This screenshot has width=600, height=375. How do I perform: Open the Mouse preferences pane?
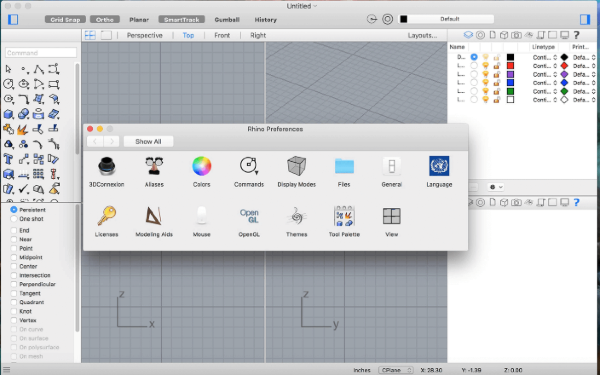point(202,222)
